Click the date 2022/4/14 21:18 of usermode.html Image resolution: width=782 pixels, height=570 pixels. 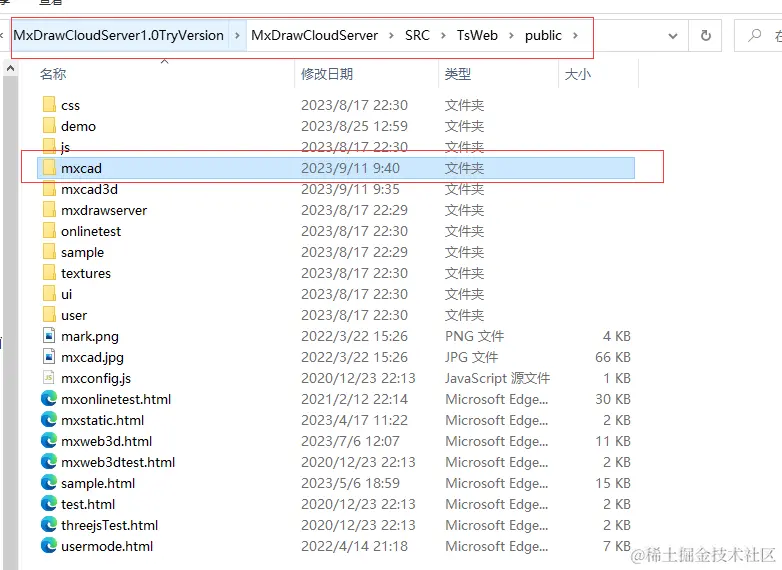click(x=355, y=546)
